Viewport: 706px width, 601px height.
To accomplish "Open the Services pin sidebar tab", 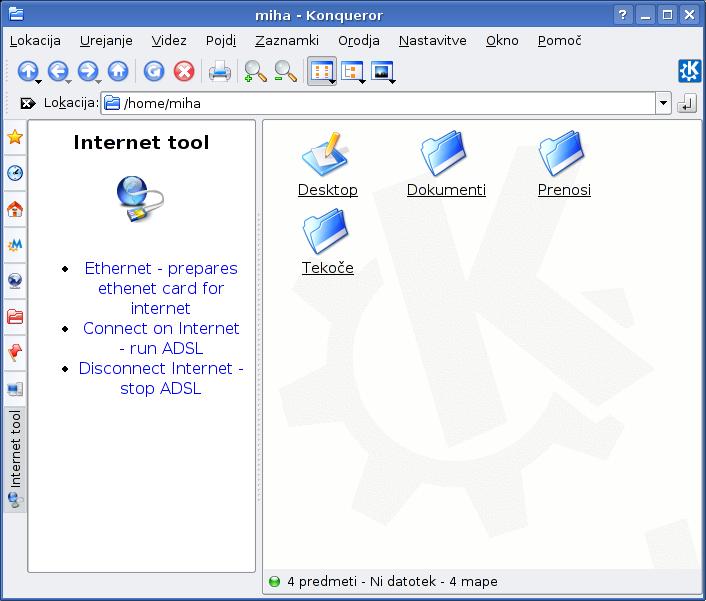I will click(x=15, y=353).
